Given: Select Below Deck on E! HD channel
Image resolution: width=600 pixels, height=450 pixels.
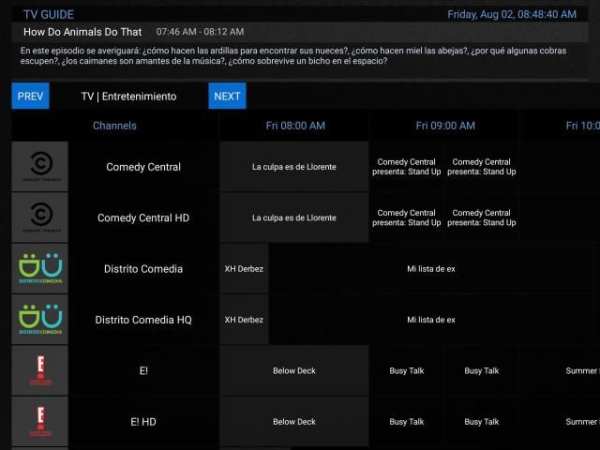Looking at the screenshot, I should tap(294, 422).
